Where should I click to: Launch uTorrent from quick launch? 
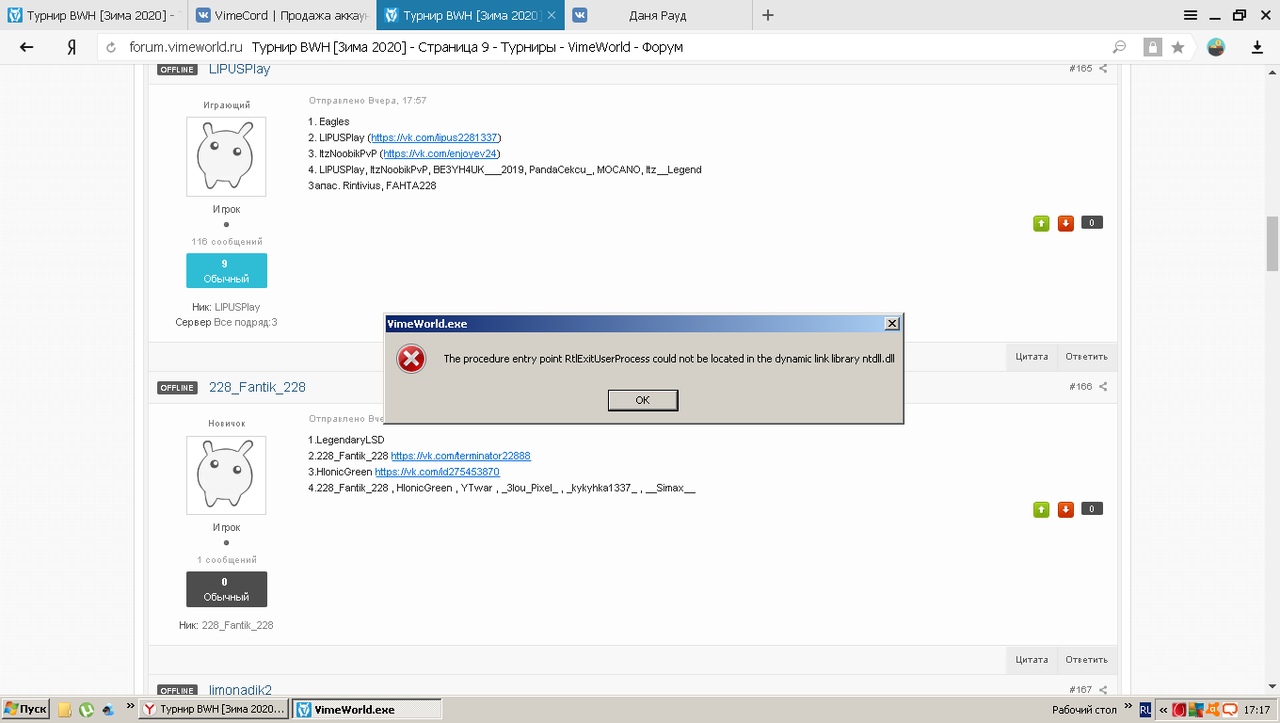87,710
